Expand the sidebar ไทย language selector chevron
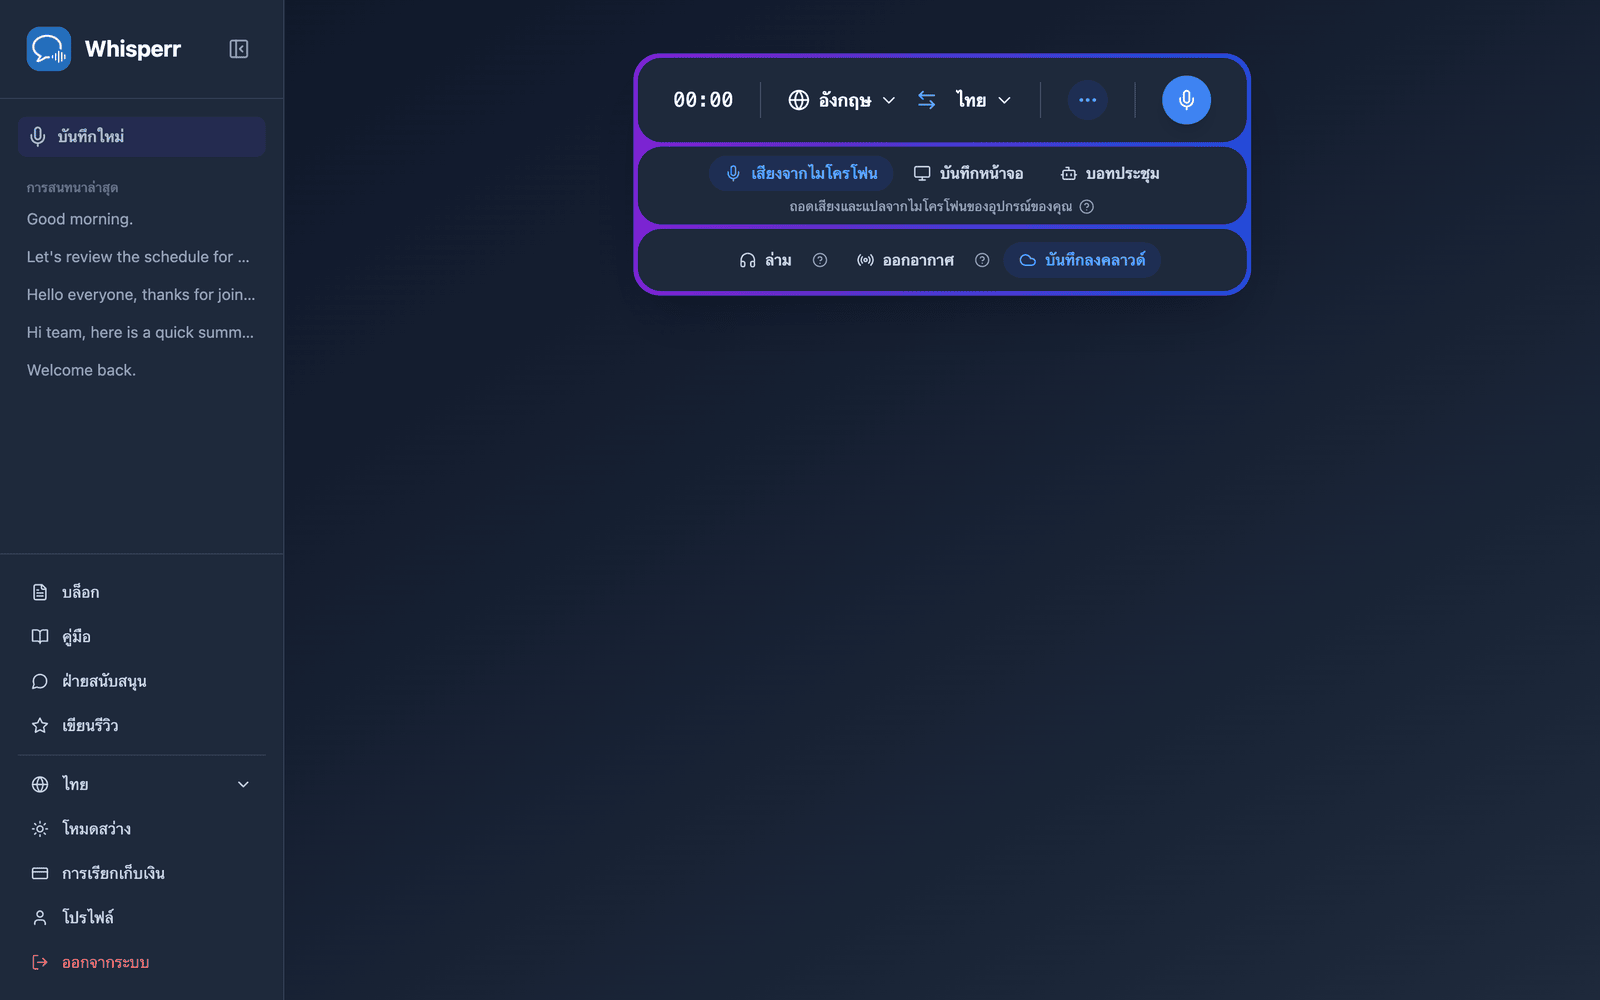 (243, 785)
